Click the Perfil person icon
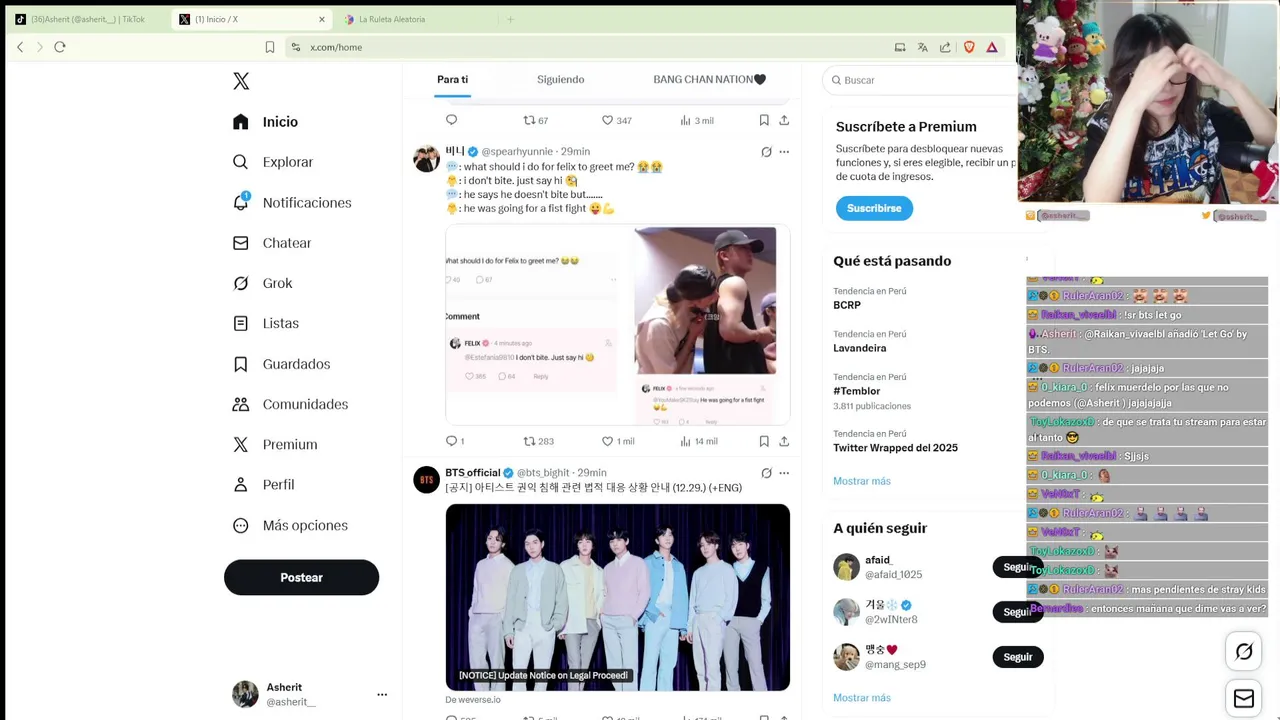 (240, 484)
